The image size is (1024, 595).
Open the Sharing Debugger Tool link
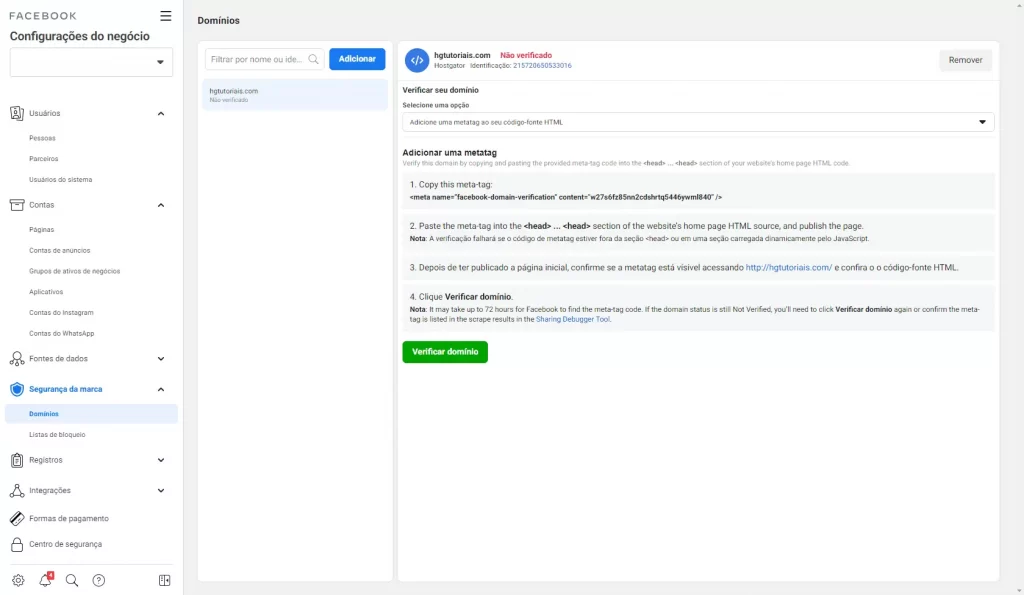[573, 319]
